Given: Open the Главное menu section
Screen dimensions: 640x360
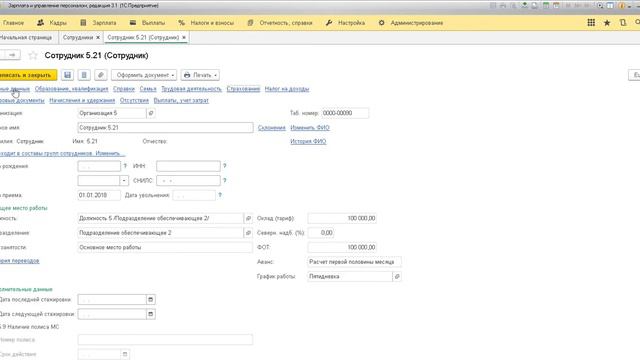Looking at the screenshot, I should (x=13, y=23).
